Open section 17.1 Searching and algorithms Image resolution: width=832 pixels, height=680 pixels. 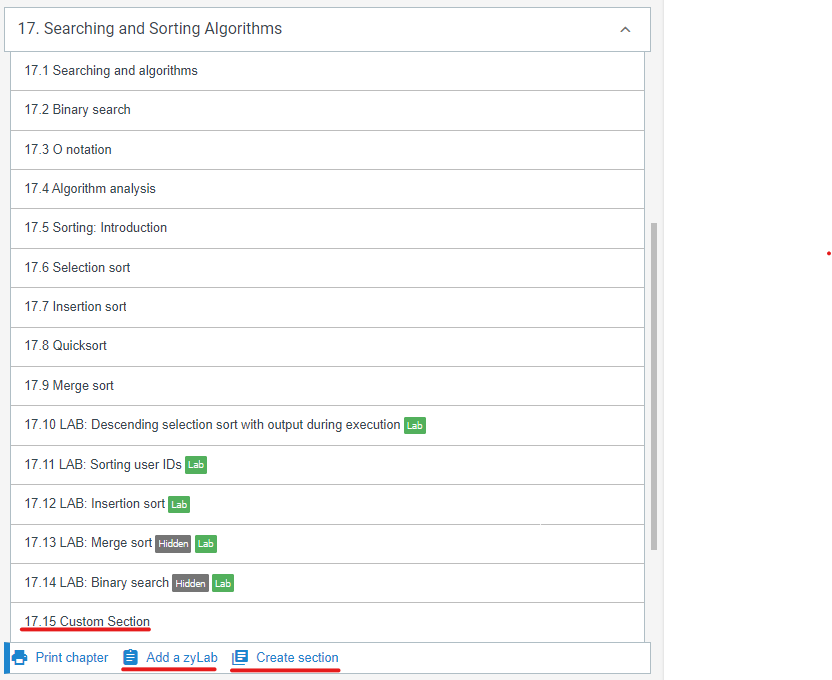[111, 71]
